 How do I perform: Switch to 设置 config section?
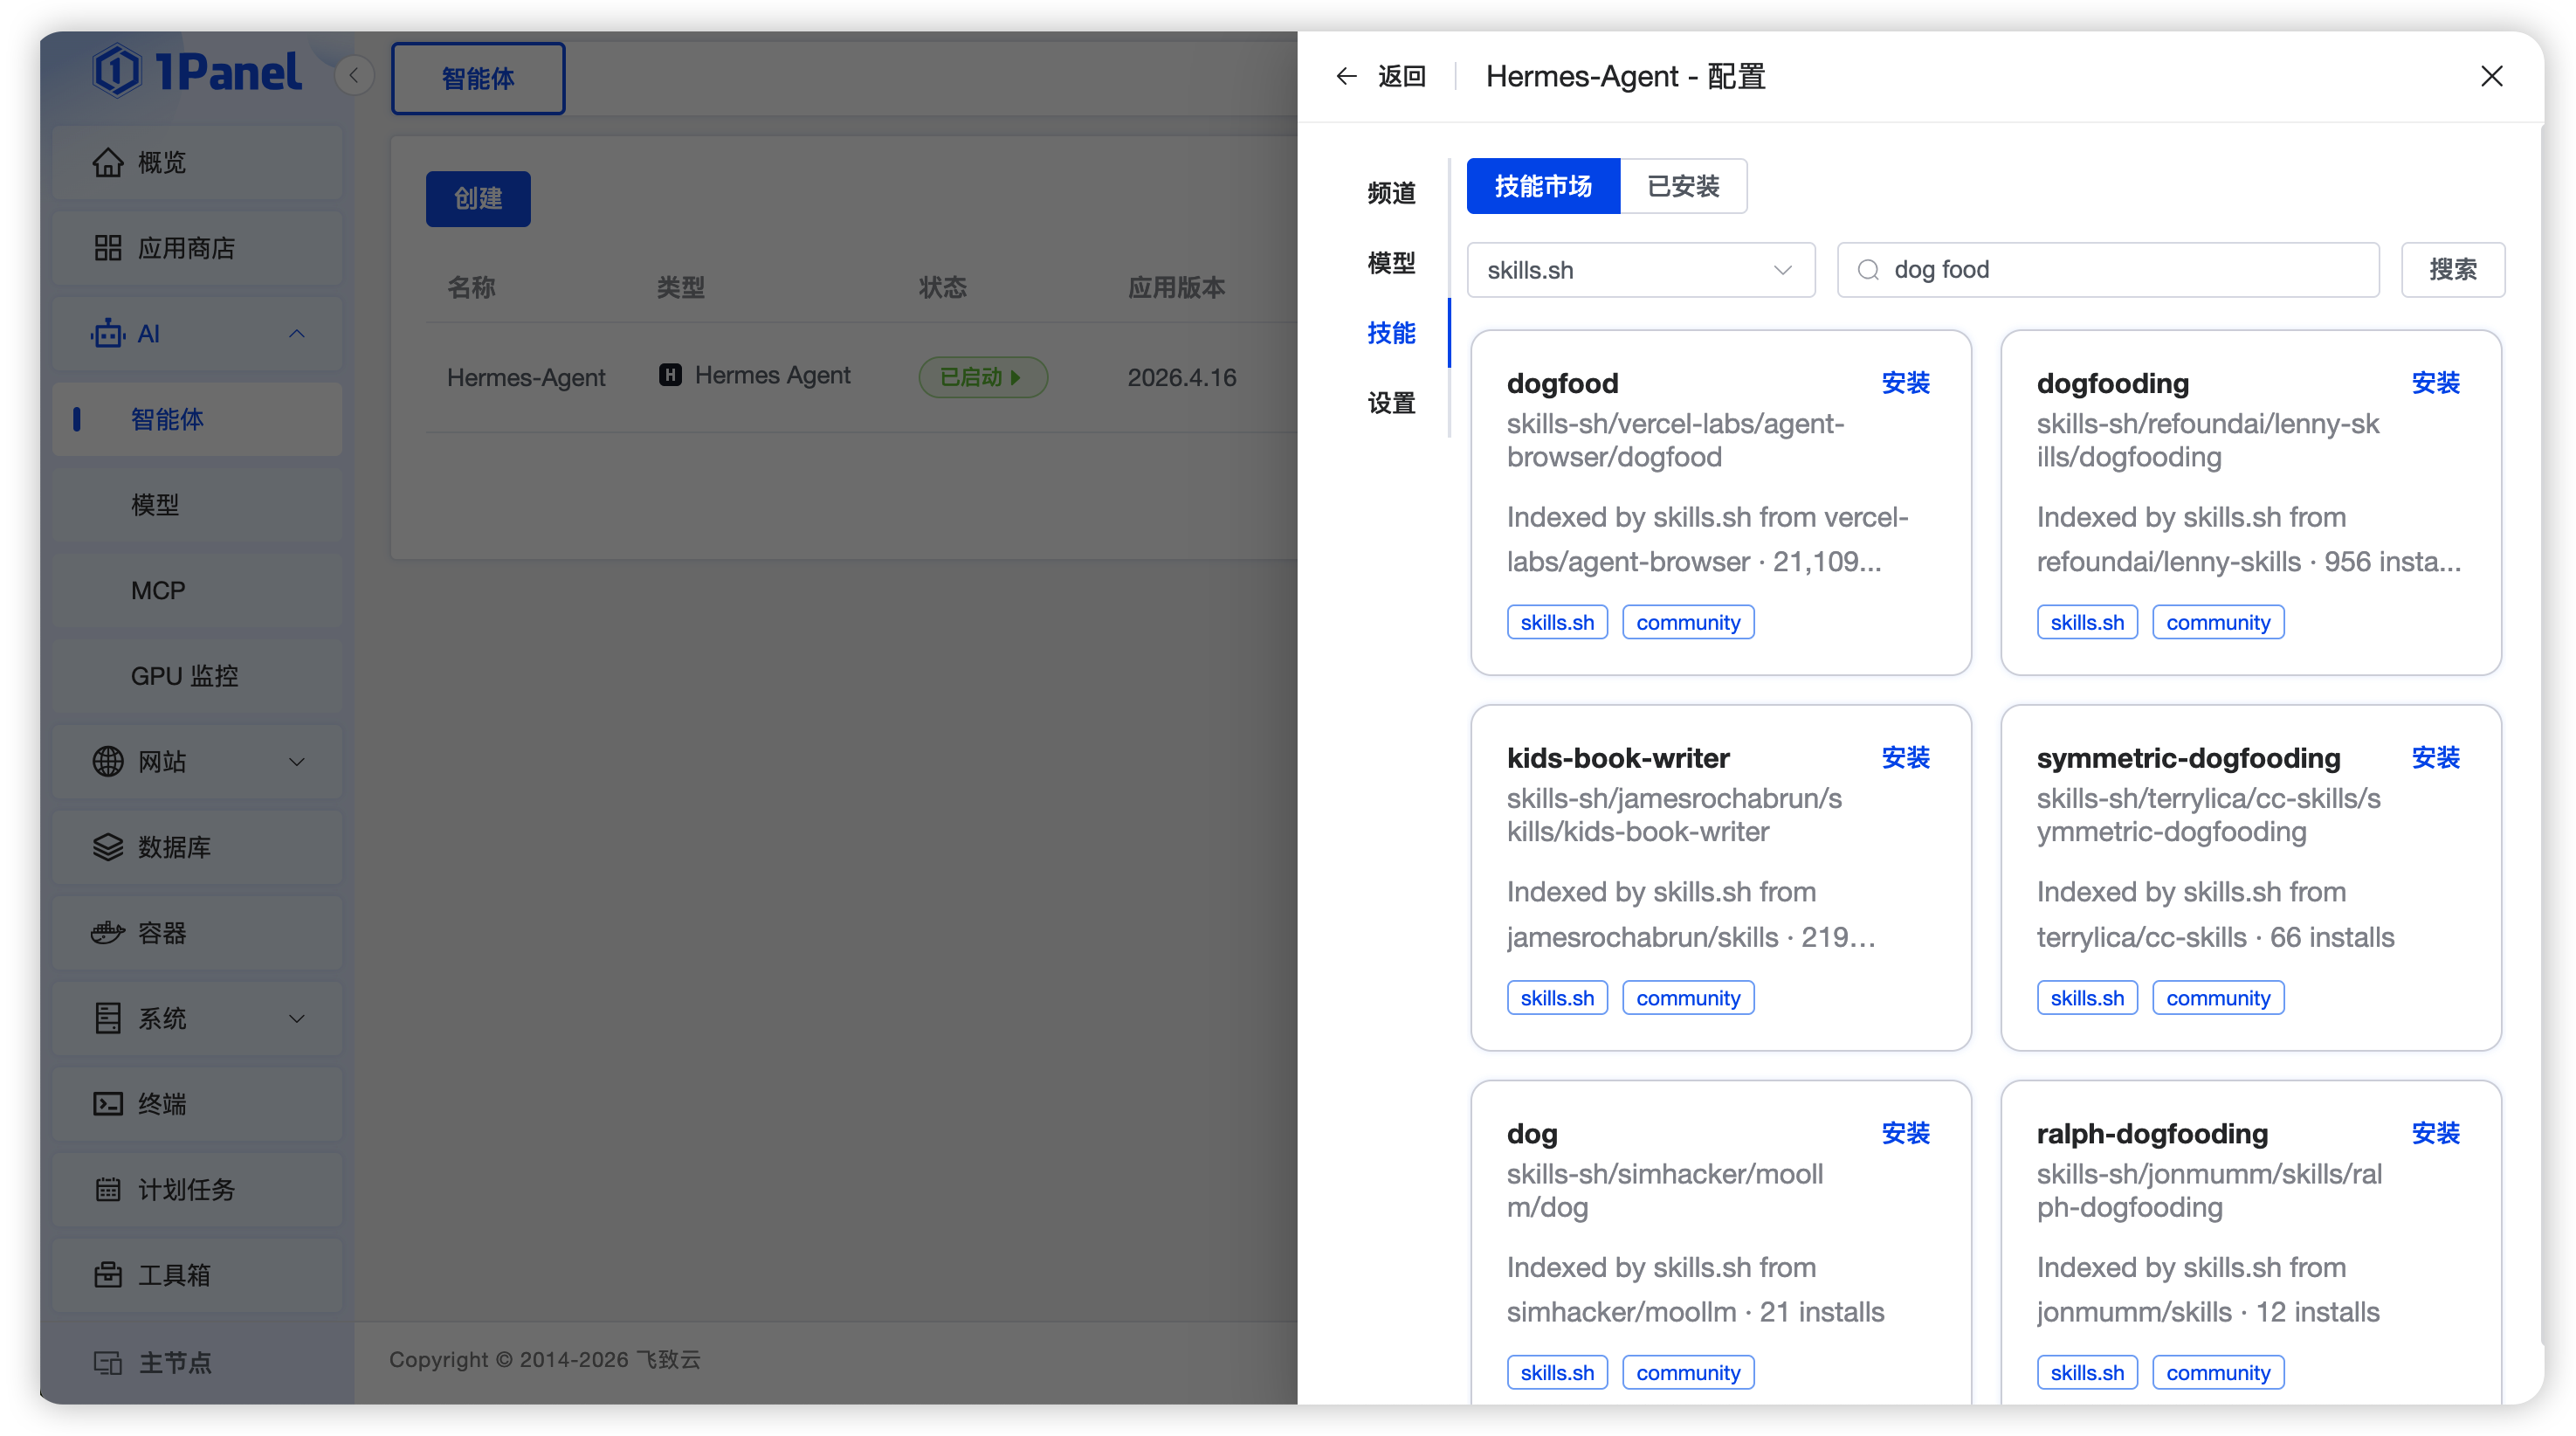coord(1391,403)
